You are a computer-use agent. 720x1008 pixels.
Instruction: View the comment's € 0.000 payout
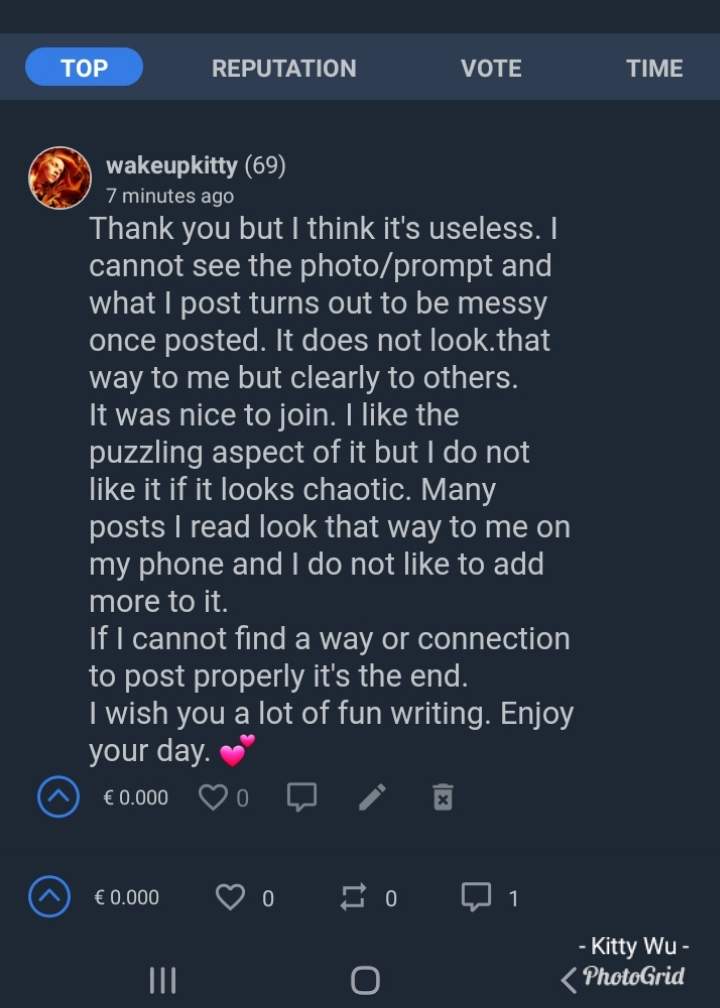coord(136,797)
